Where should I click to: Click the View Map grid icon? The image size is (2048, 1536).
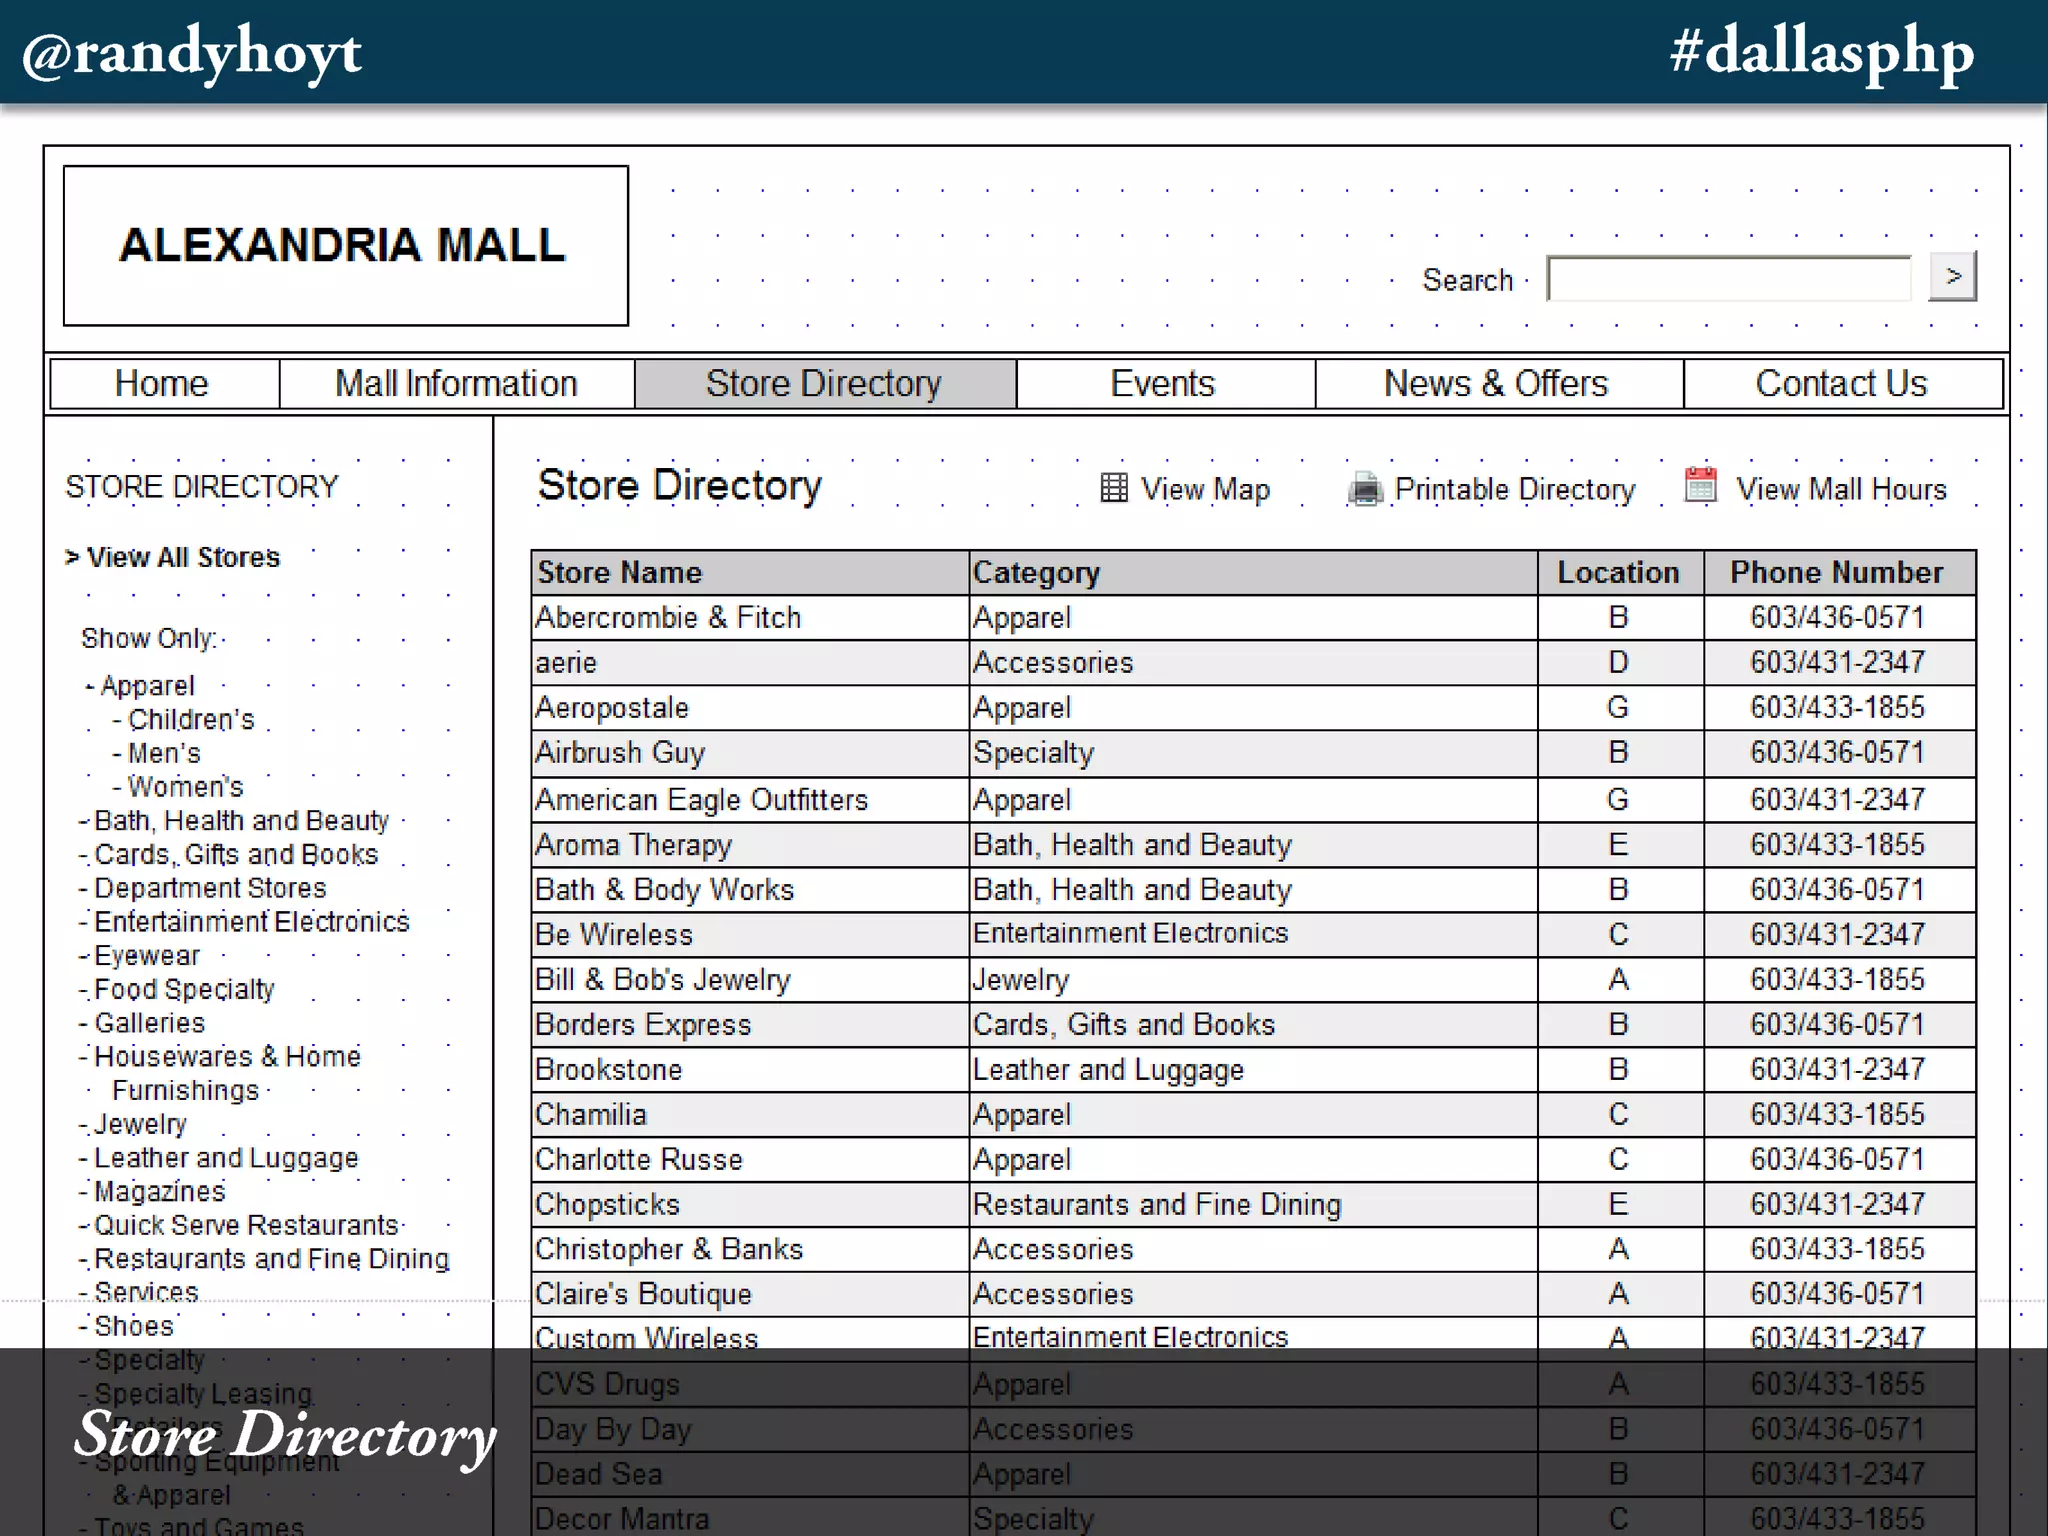point(1113,488)
